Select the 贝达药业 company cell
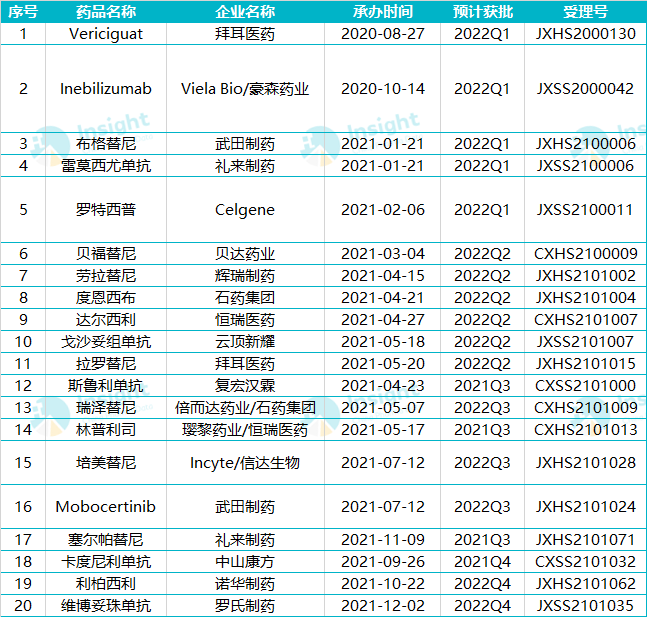This screenshot has width=647, height=617. 245,253
